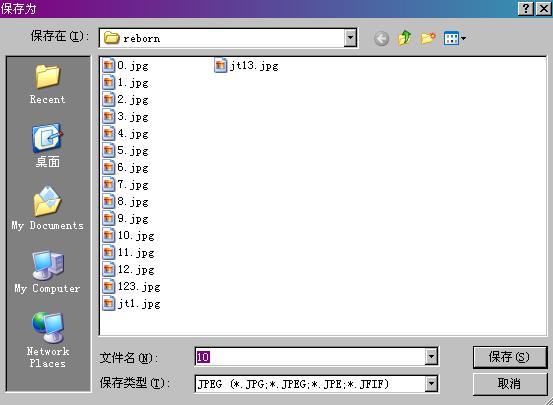
Task: Click the 保存 save button
Action: (x=510, y=357)
